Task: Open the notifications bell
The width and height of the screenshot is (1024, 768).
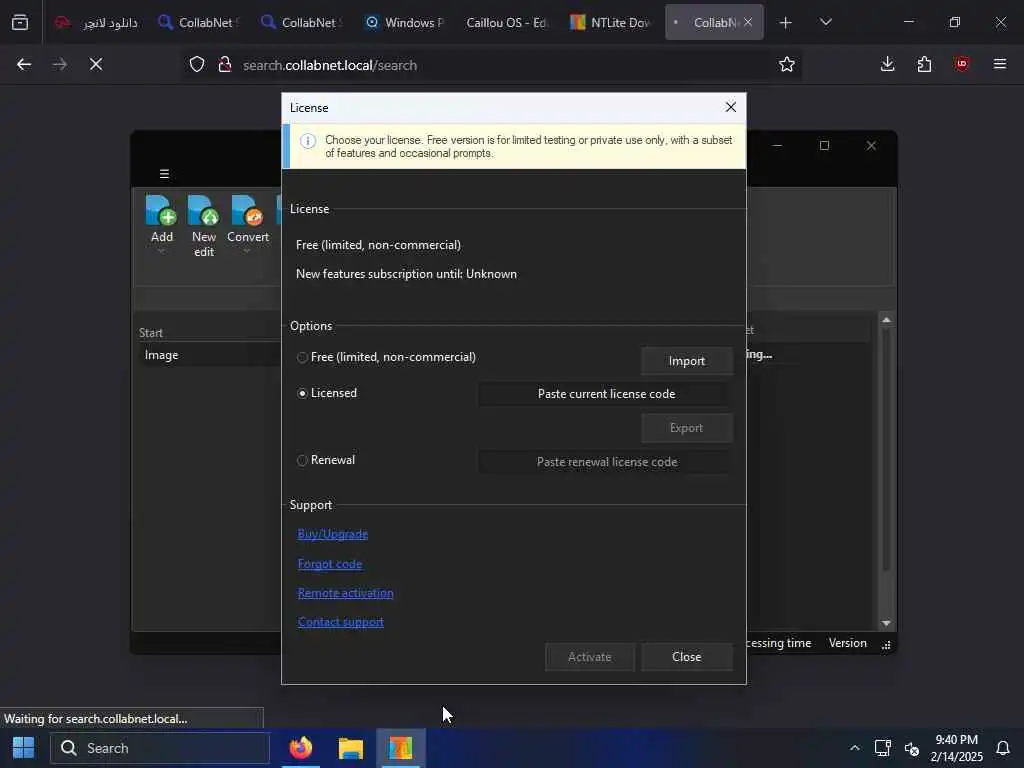Action: [x=1003, y=748]
